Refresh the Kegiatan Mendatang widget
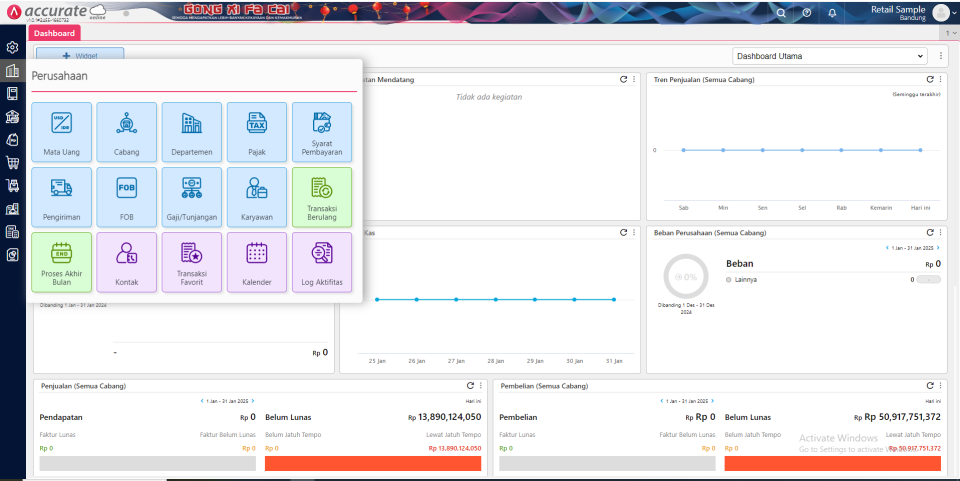 [x=623, y=80]
